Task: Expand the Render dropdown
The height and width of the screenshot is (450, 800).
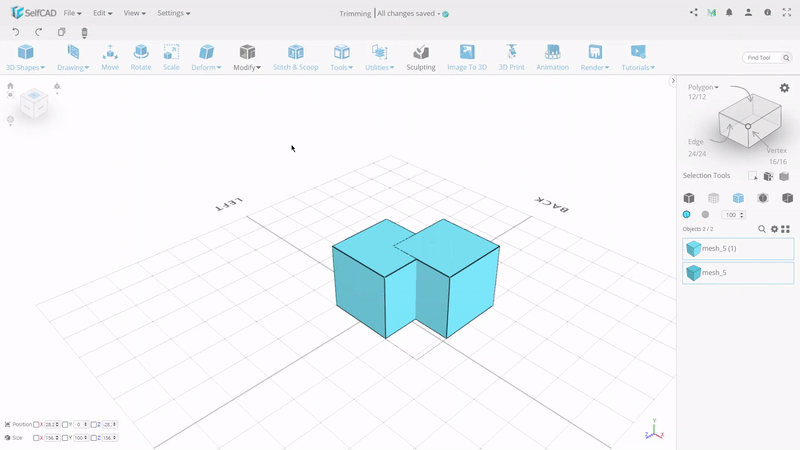Action: pyautogui.click(x=595, y=57)
